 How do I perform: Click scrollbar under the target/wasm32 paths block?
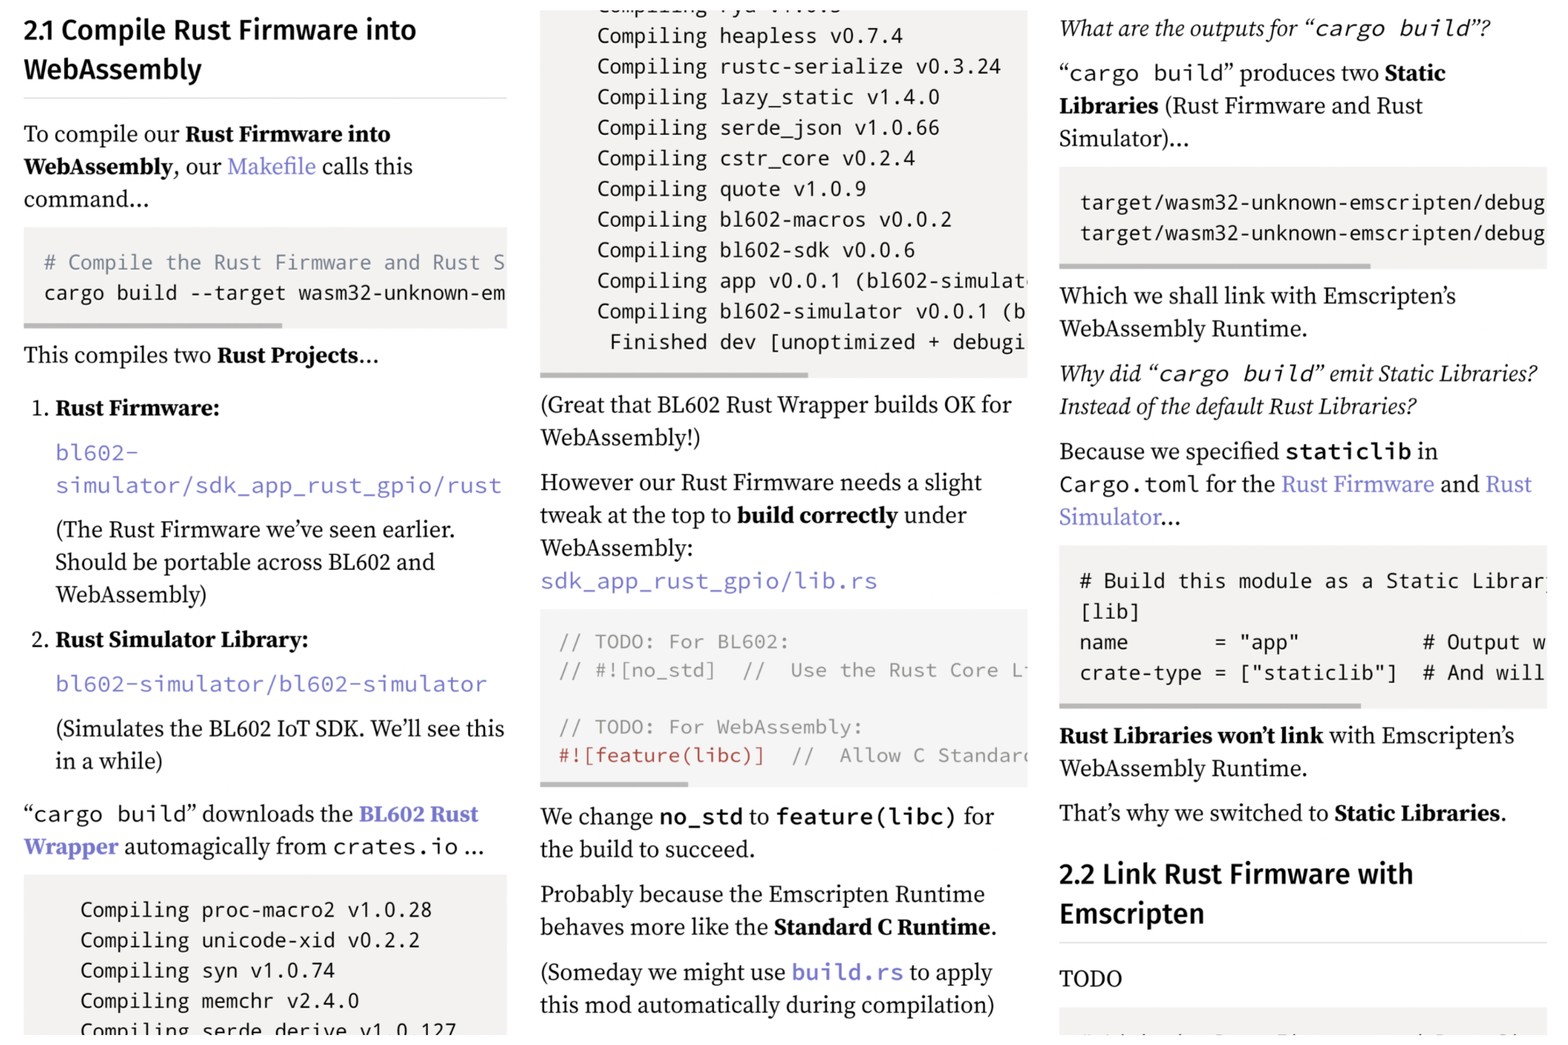(1214, 266)
